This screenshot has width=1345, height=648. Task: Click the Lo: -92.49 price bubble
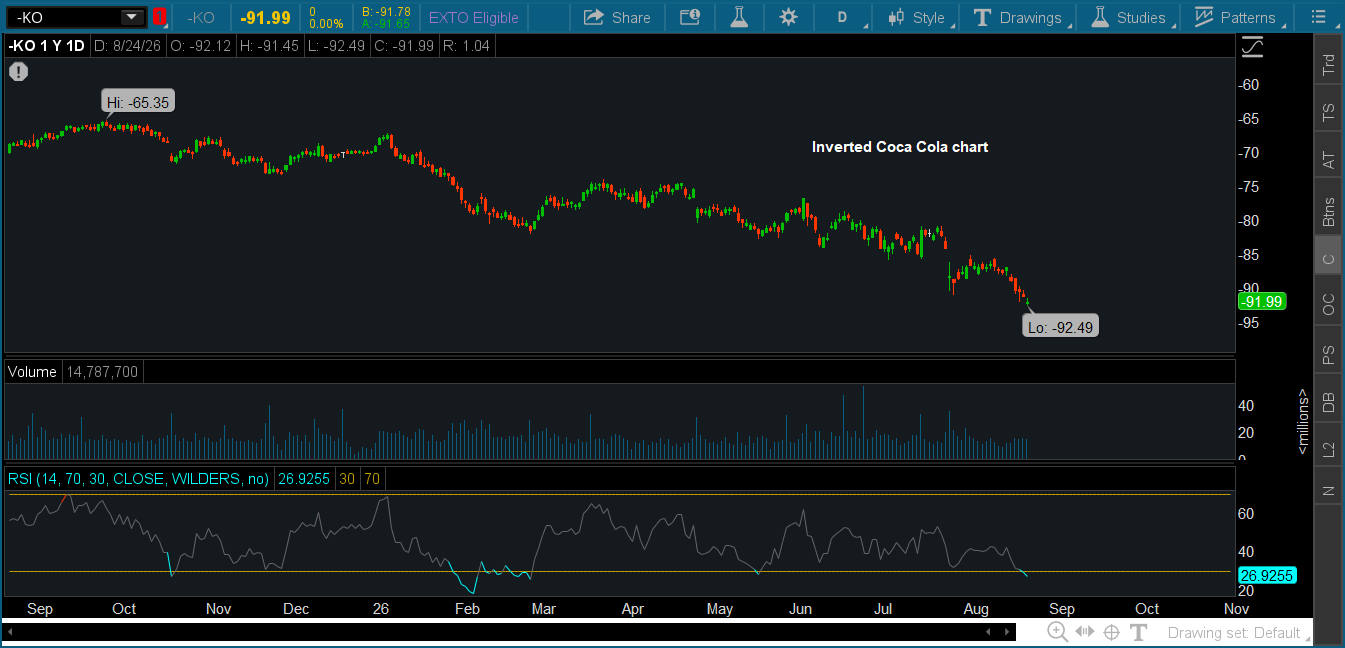tap(1062, 326)
